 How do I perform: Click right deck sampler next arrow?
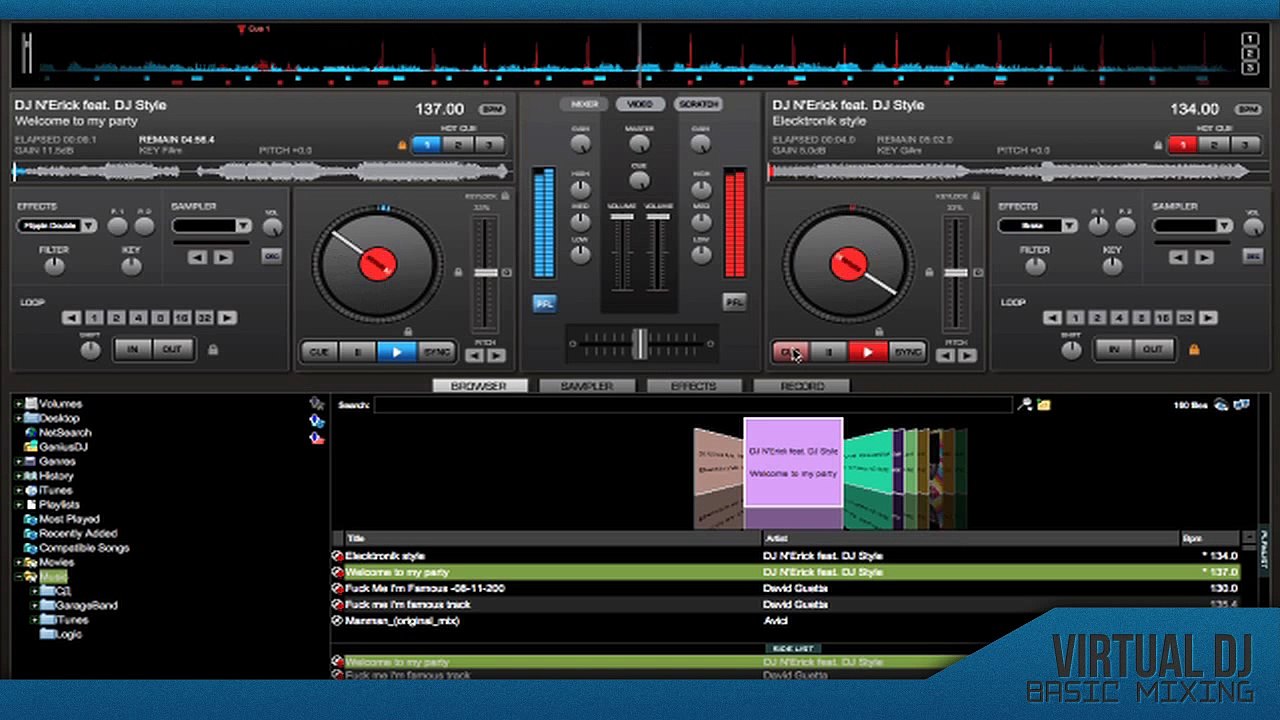tap(1203, 257)
